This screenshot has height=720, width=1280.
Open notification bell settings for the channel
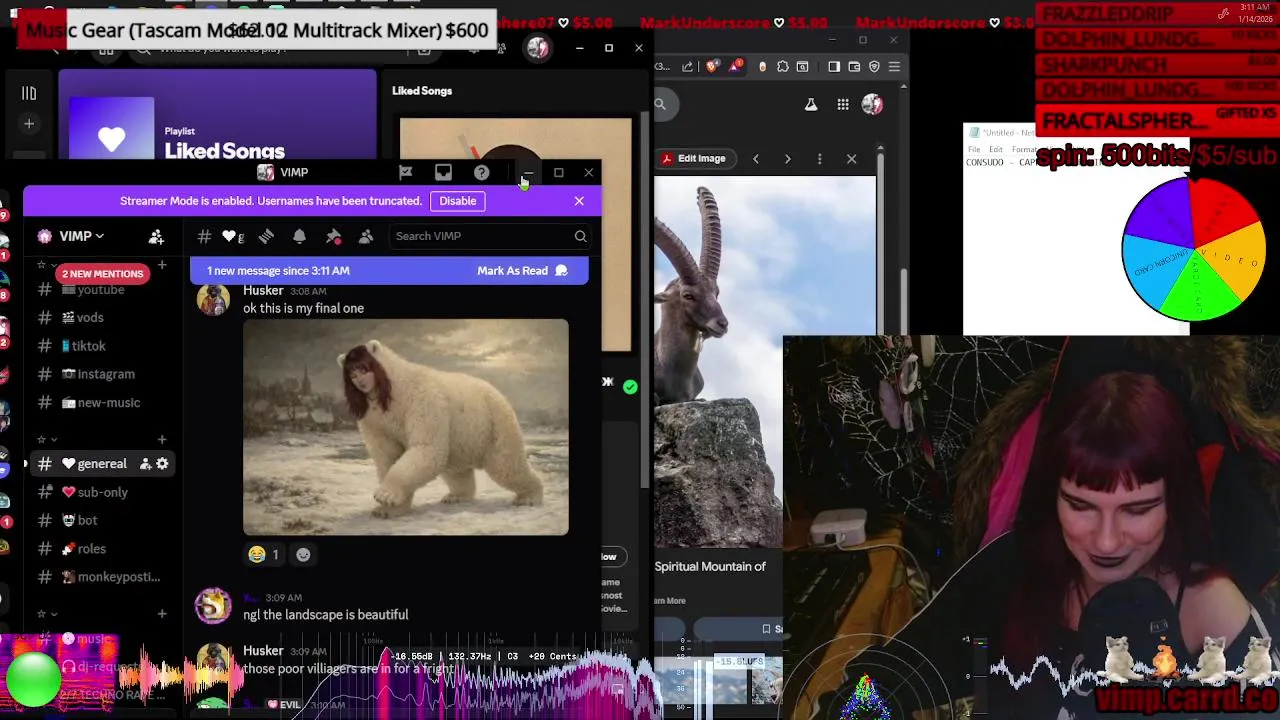coord(299,236)
